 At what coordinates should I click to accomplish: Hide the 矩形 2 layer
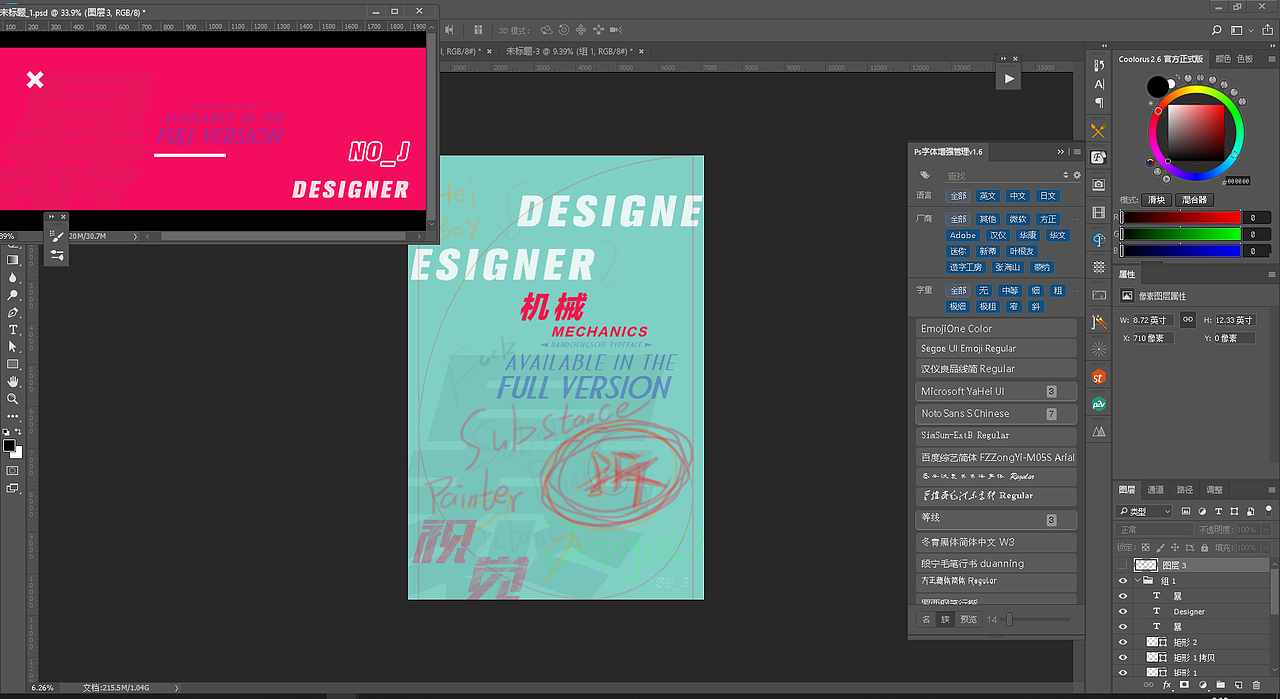pyautogui.click(x=1123, y=642)
